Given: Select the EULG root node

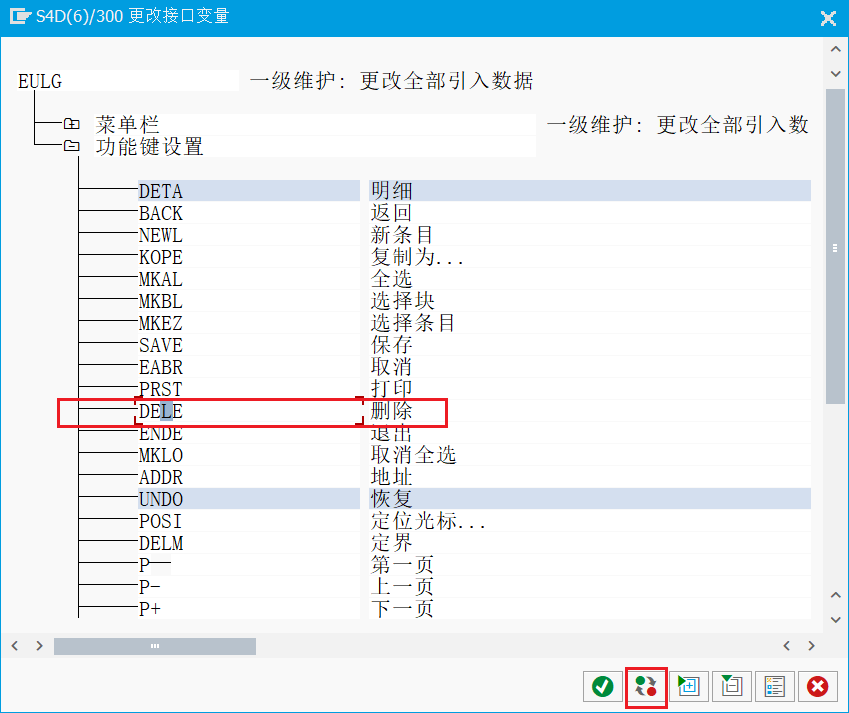Looking at the screenshot, I should [x=40, y=81].
